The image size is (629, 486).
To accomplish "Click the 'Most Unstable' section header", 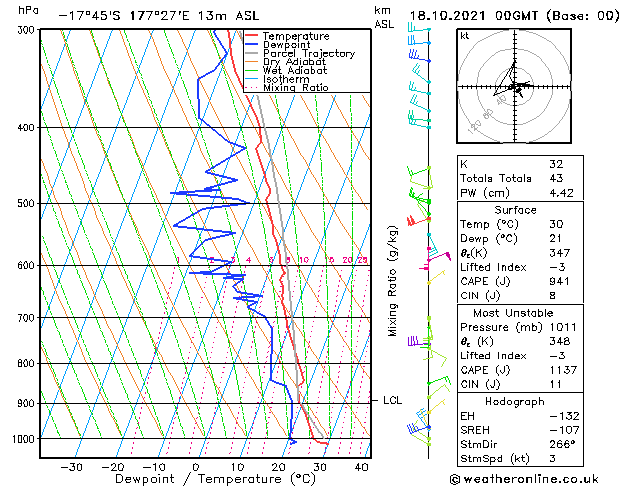I will [x=513, y=313].
